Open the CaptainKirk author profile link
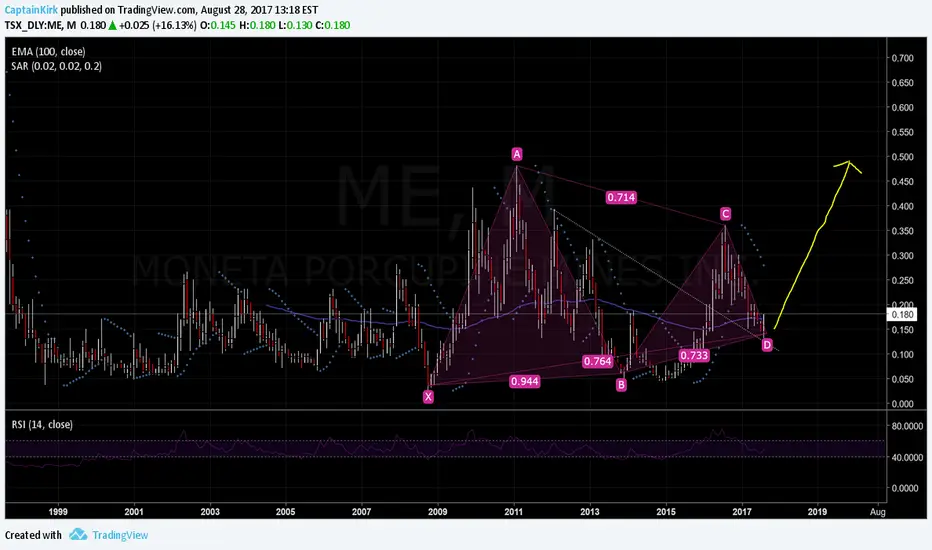The image size is (932, 550). point(32,10)
